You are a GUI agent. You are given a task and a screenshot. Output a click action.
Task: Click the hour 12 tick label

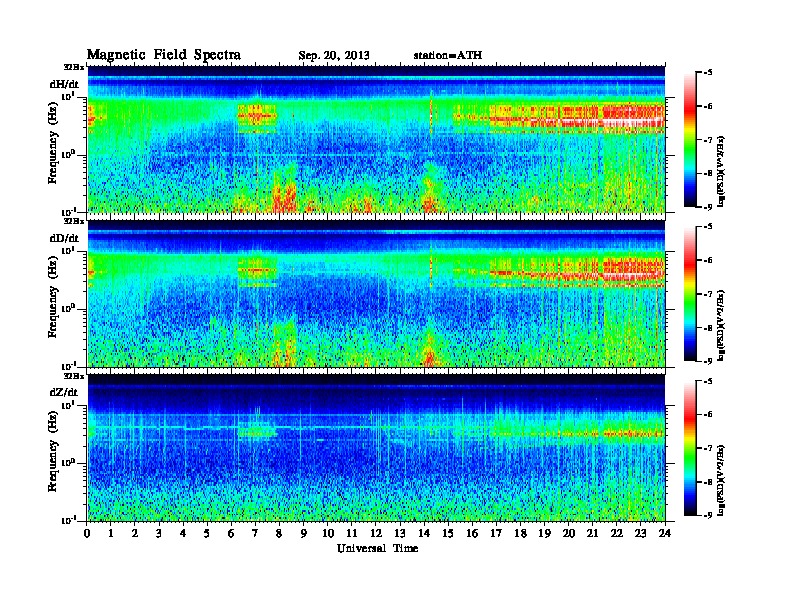[376, 533]
